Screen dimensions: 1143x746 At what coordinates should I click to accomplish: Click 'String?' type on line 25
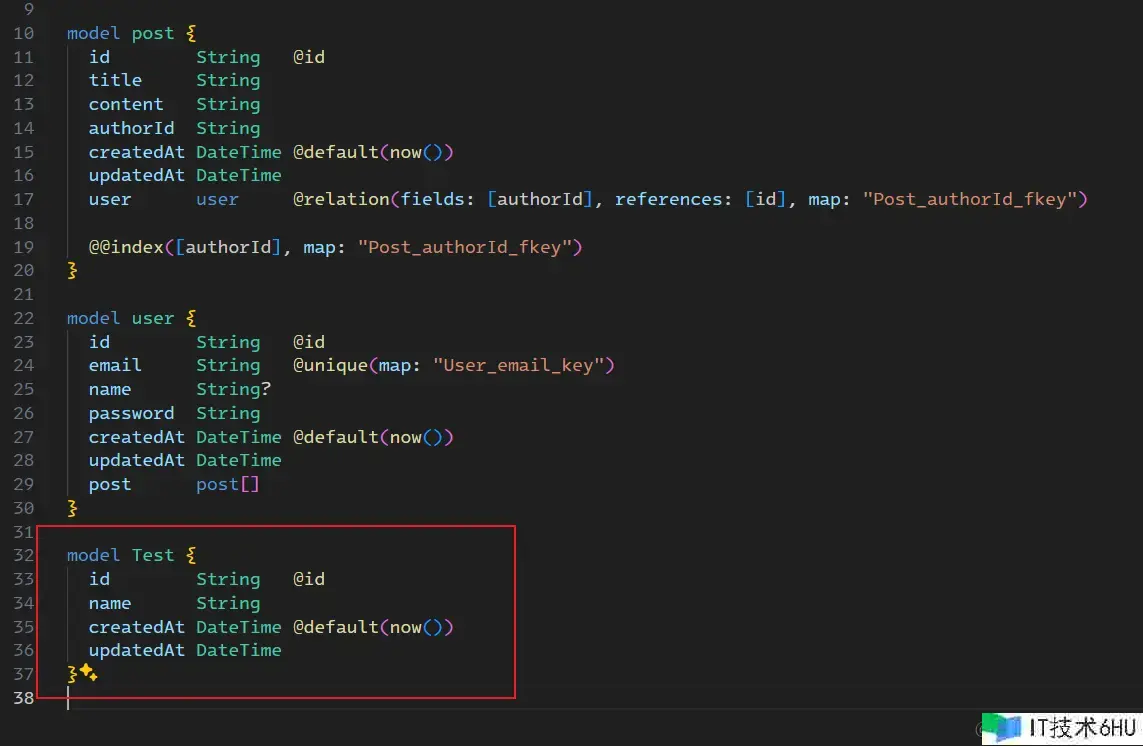coord(233,389)
